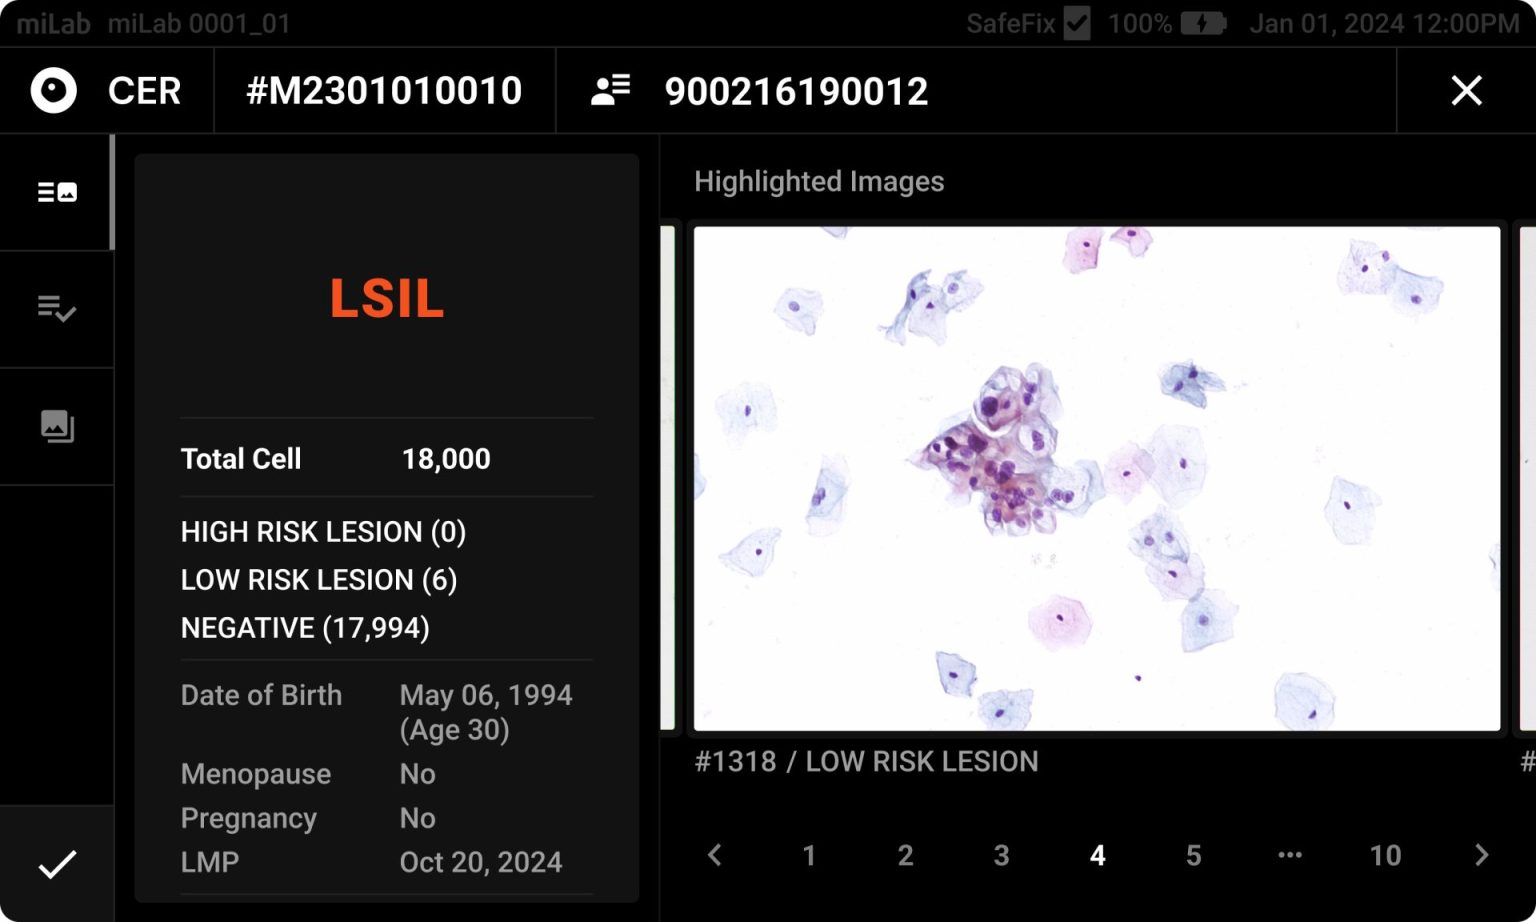The height and width of the screenshot is (922, 1536).
Task: Click the CER cartridge circle icon
Action: 54,91
